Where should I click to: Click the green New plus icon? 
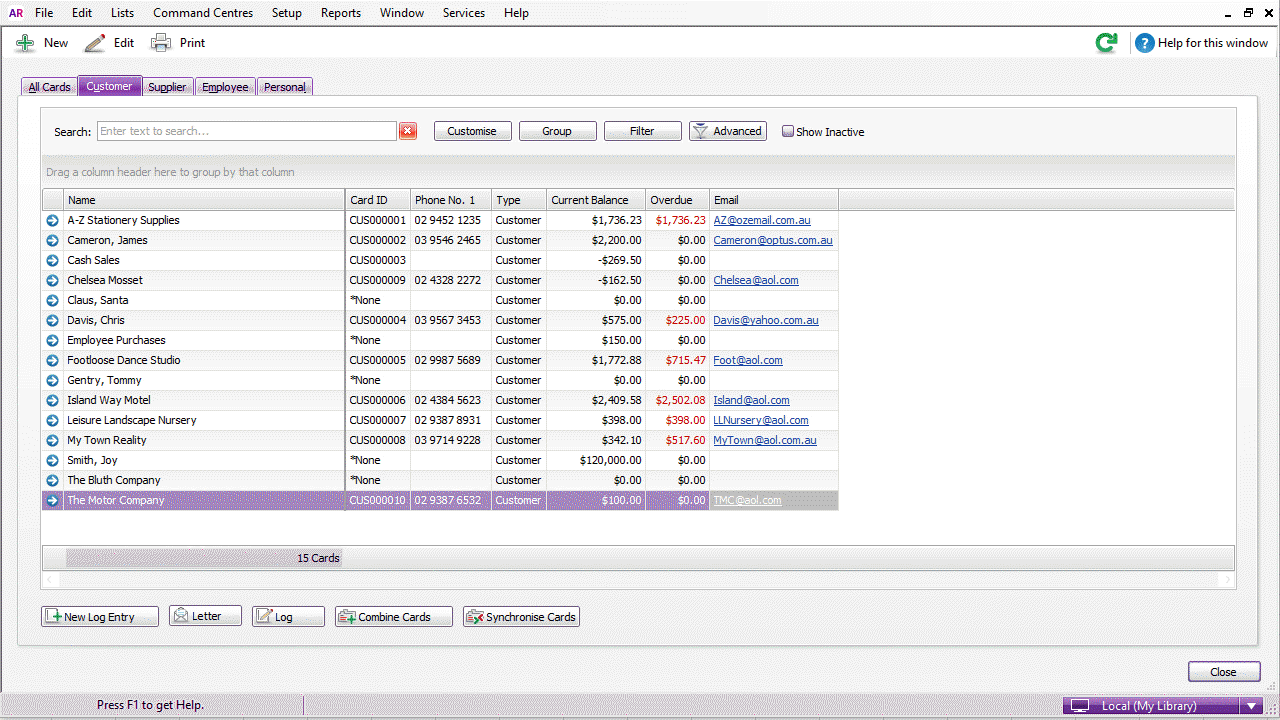coord(26,43)
